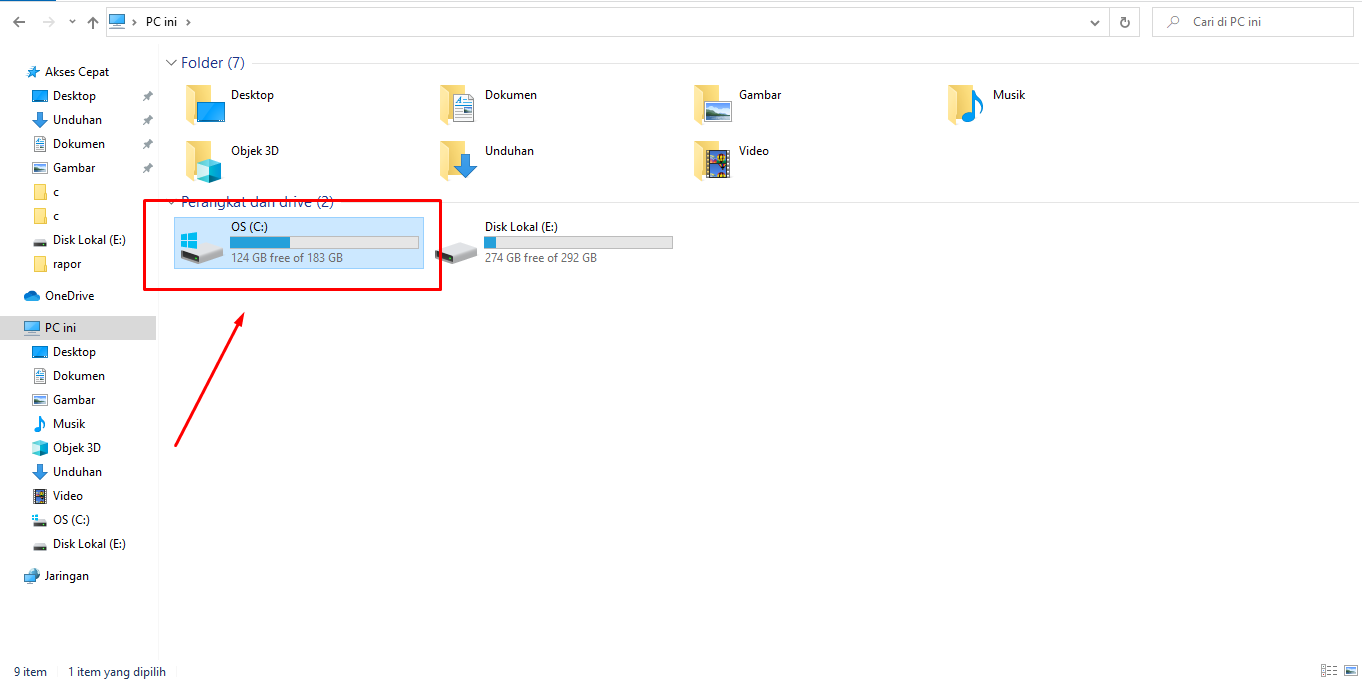
Task: Click the 'Folder (7)' group header text
Action: click(x=213, y=63)
